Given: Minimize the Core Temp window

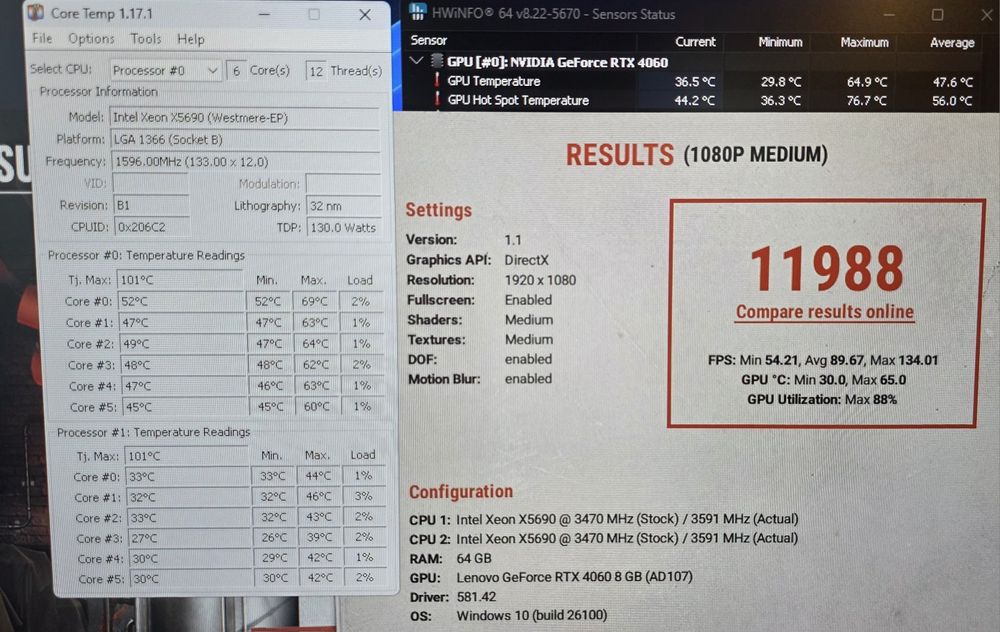Looking at the screenshot, I should (264, 14).
